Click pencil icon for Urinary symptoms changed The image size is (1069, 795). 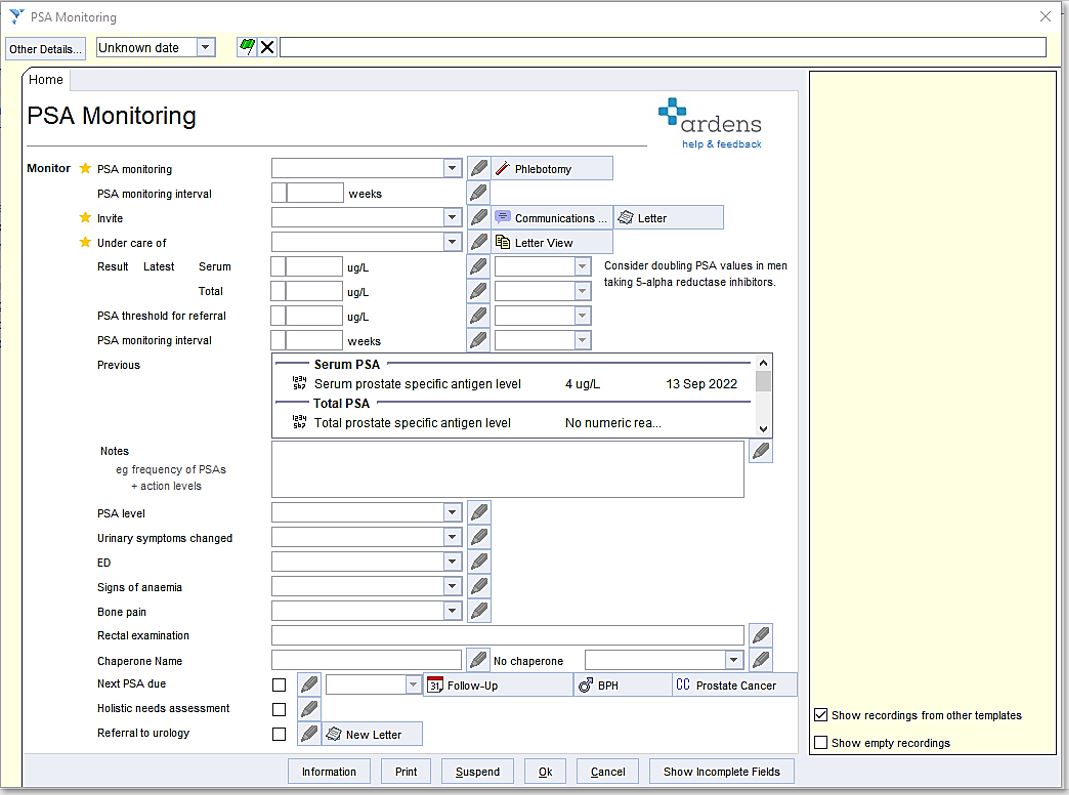(479, 537)
